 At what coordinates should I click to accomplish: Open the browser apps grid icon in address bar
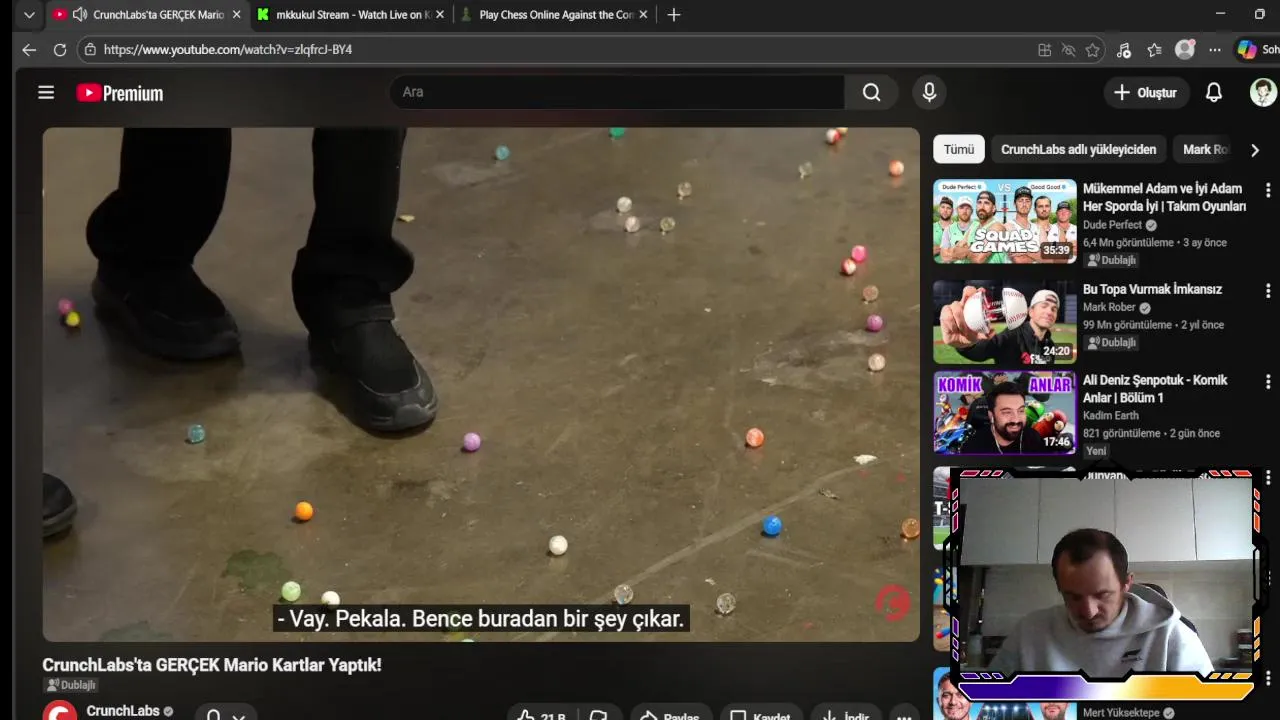click(1045, 50)
